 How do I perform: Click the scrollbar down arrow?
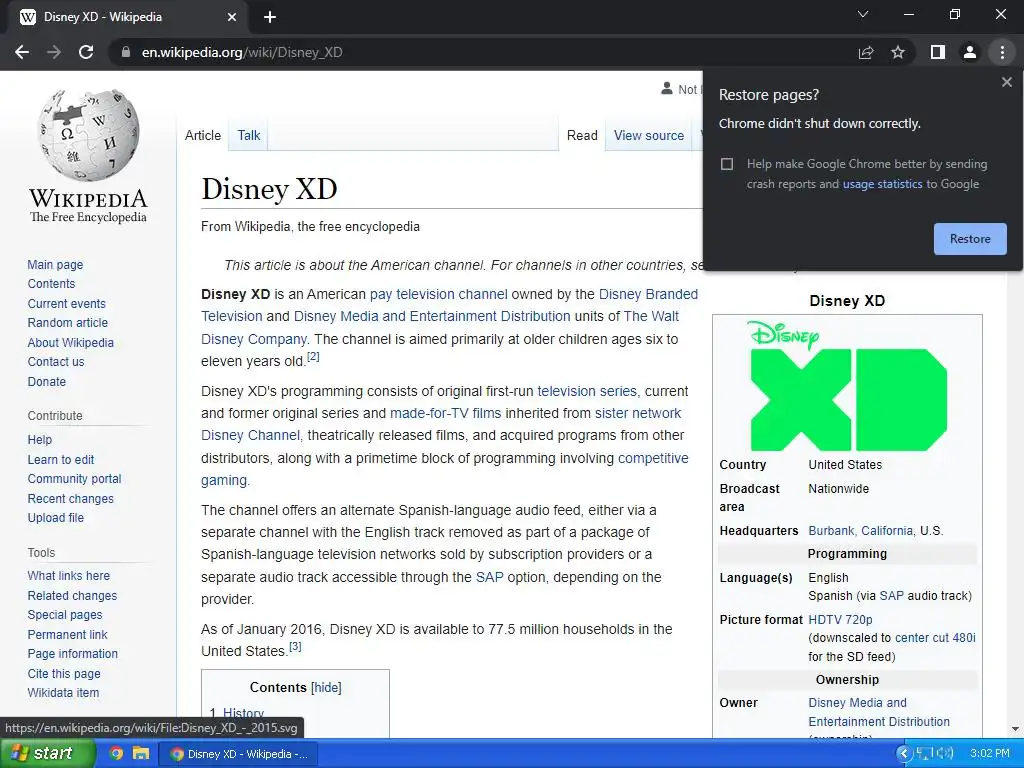1015,729
